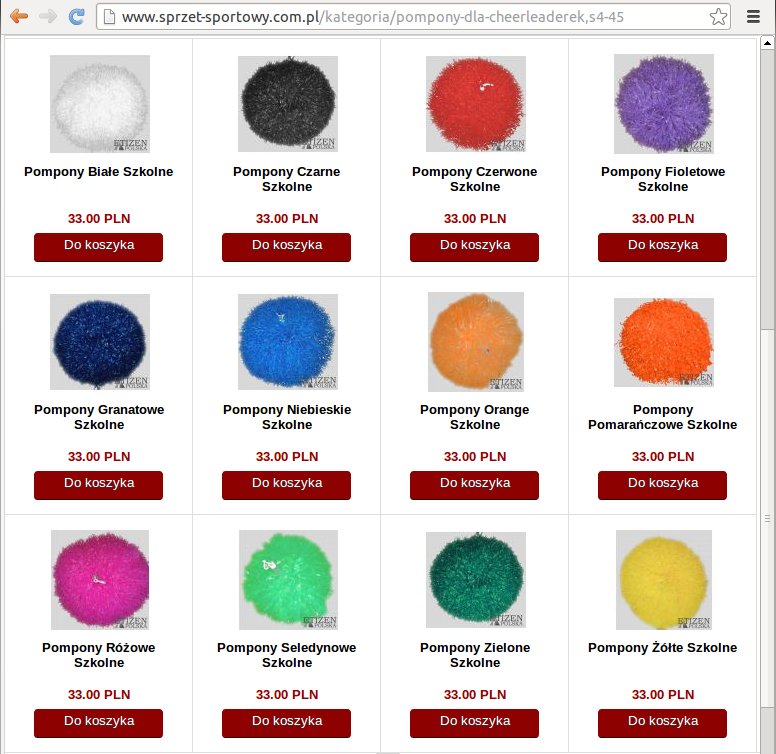The height and width of the screenshot is (754, 776).
Task: Select the pink Różowe pompom image
Action: click(x=100, y=580)
